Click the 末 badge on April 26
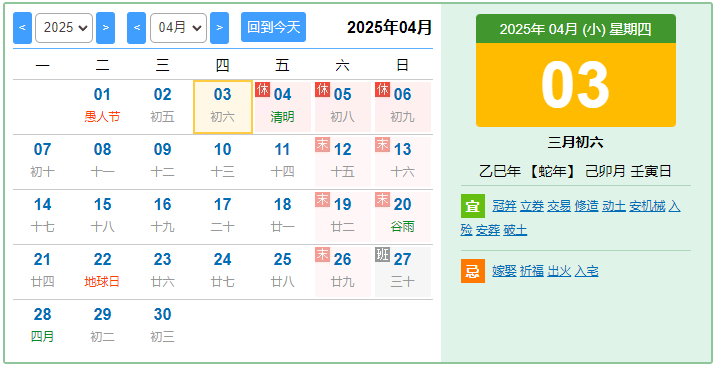The height and width of the screenshot is (367, 716). coord(322,255)
